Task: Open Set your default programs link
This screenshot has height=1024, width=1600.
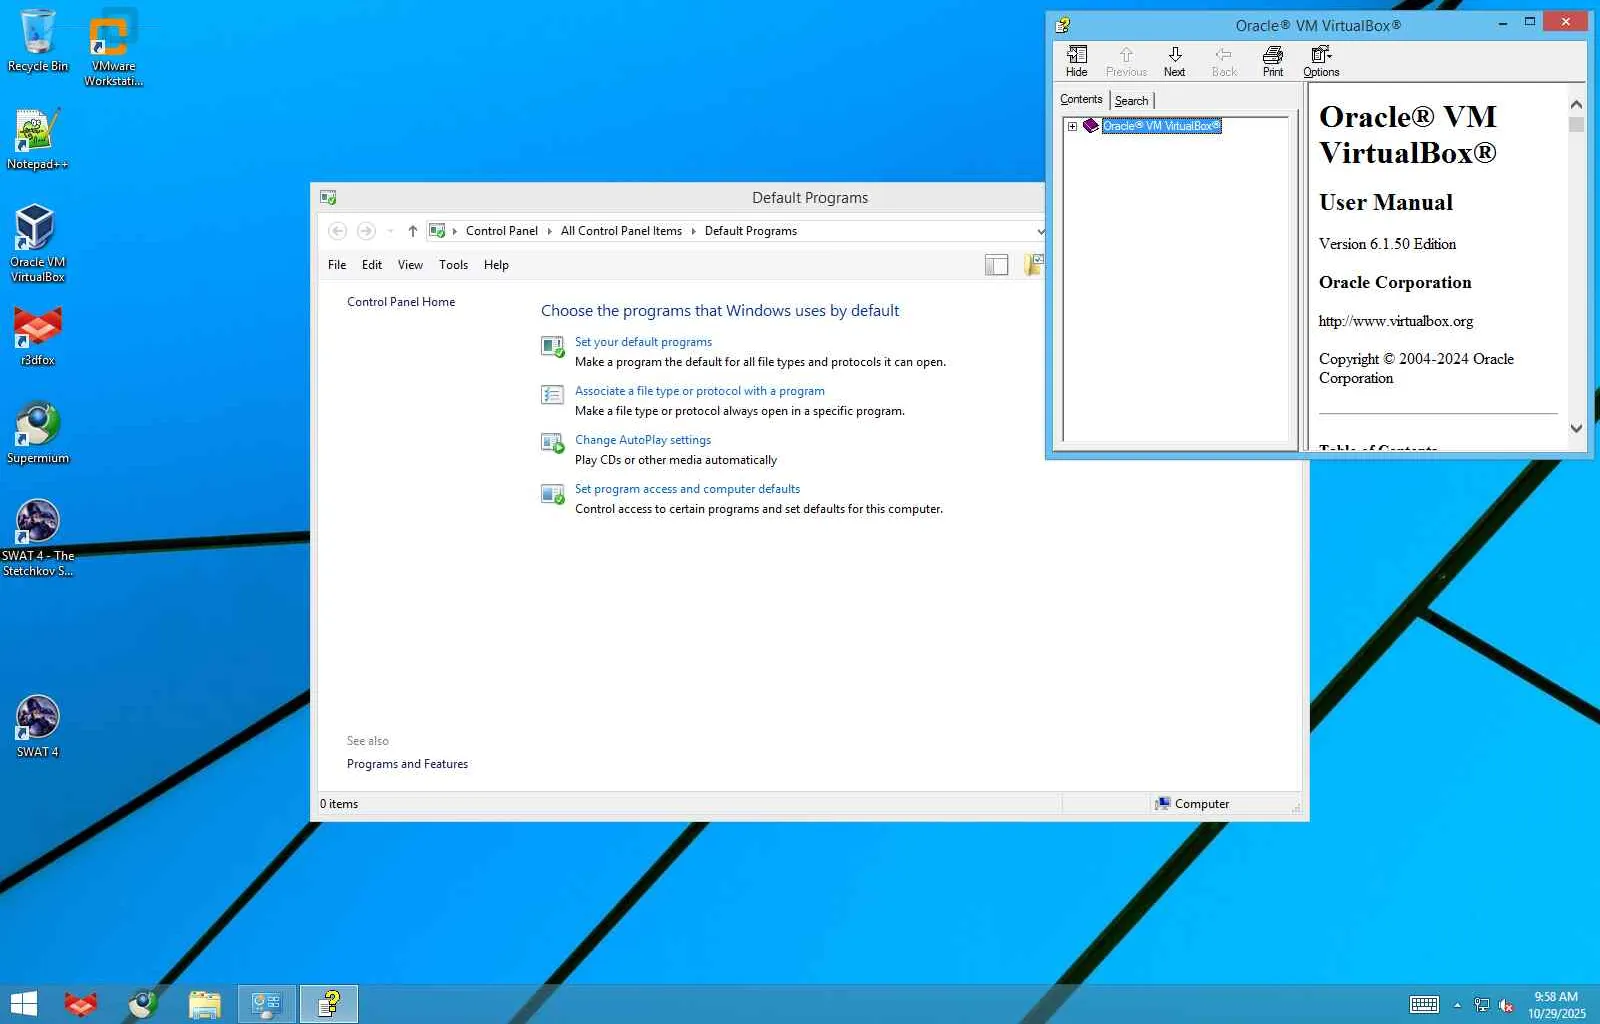Action: (643, 342)
